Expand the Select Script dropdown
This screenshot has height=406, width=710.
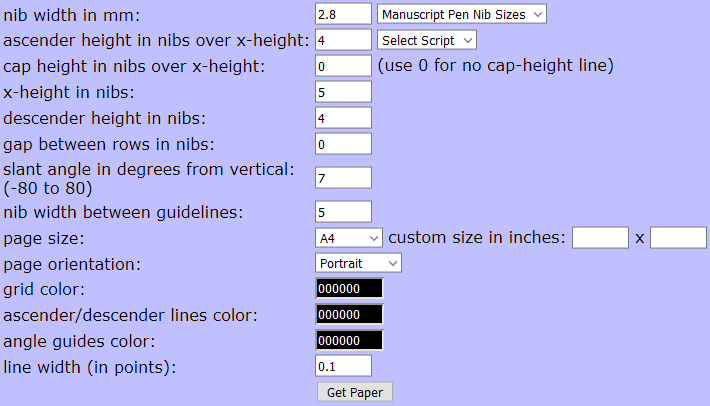click(x=427, y=40)
